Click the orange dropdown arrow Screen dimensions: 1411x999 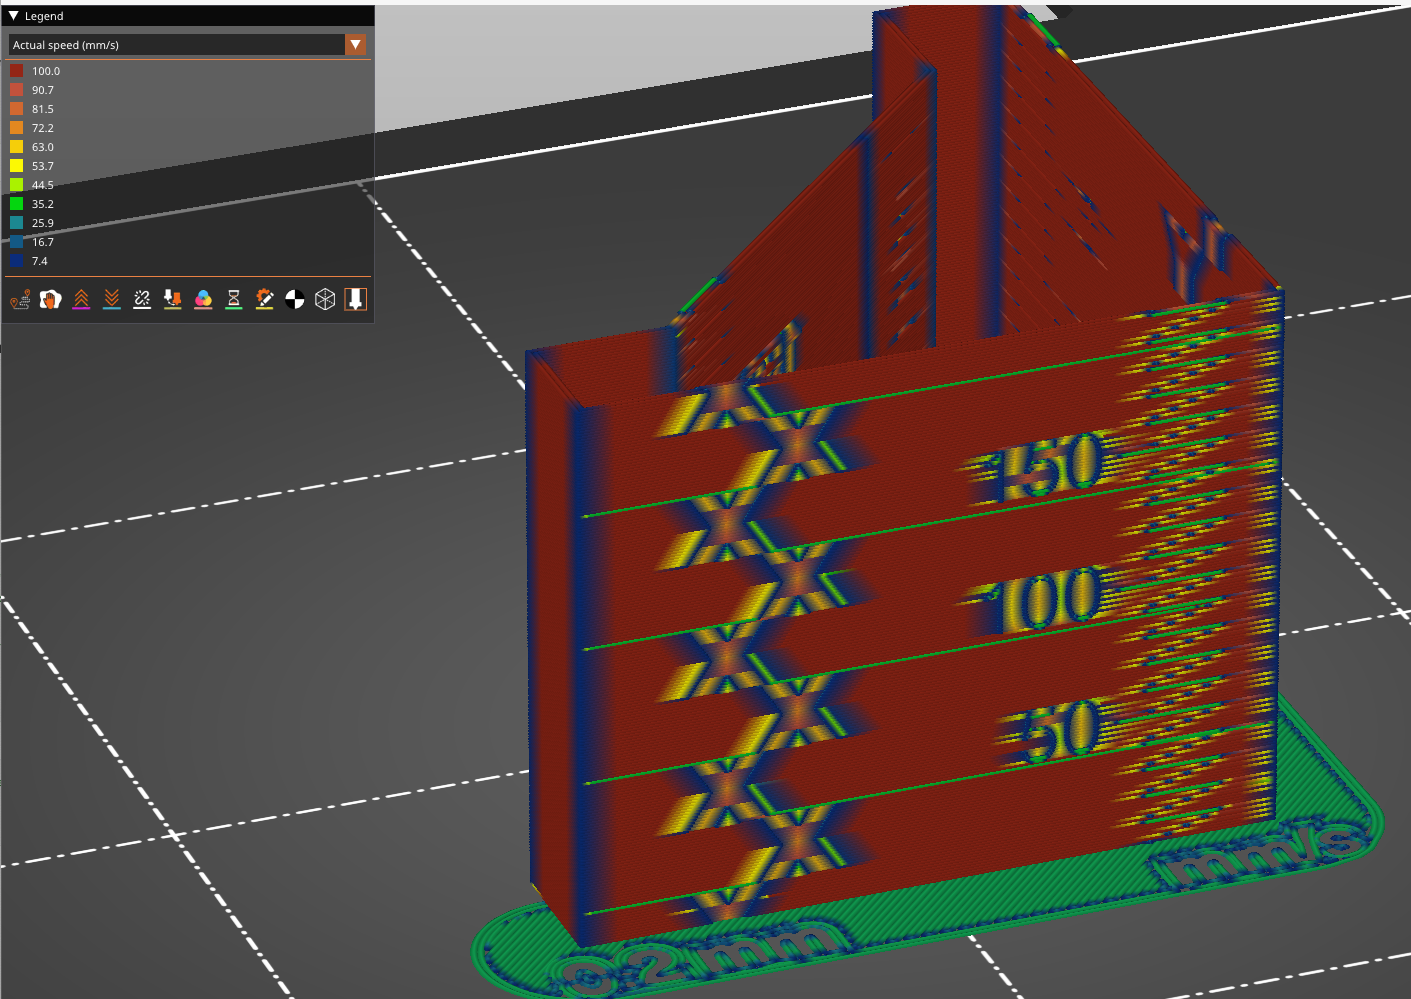click(x=355, y=44)
